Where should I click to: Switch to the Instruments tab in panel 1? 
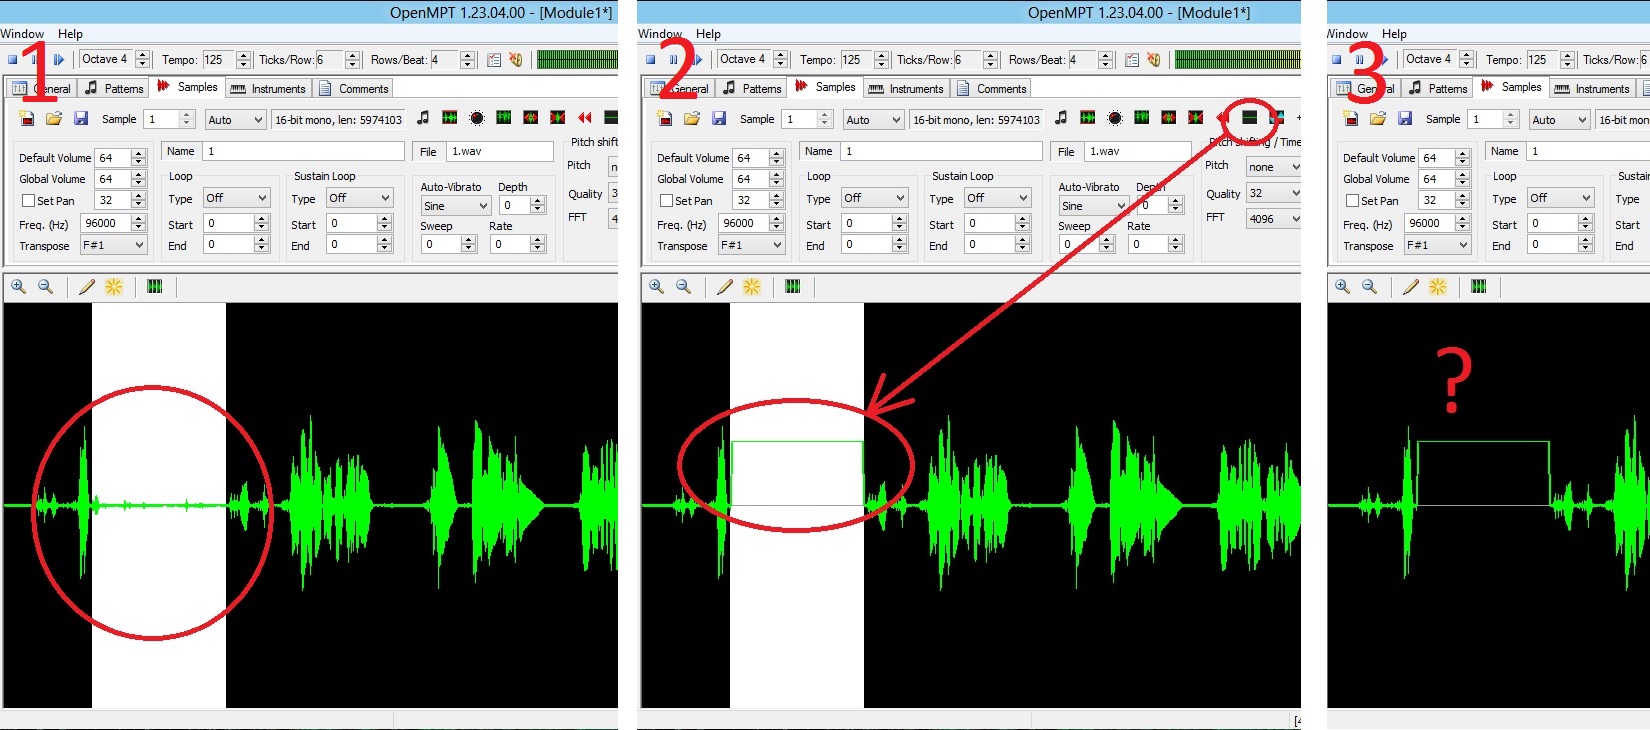pyautogui.click(x=268, y=89)
